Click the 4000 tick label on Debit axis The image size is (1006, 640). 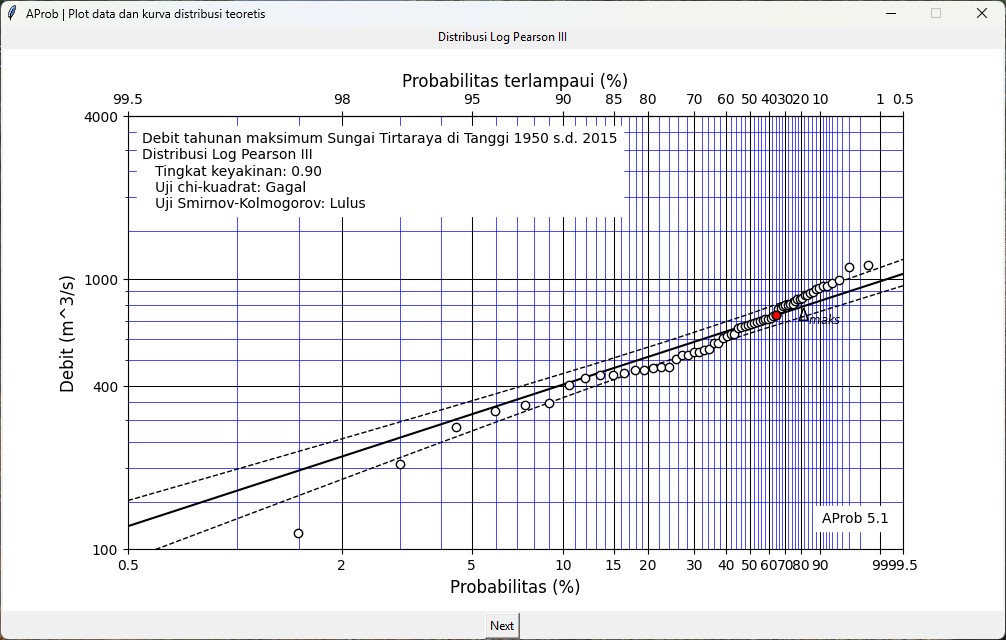pyautogui.click(x=98, y=117)
